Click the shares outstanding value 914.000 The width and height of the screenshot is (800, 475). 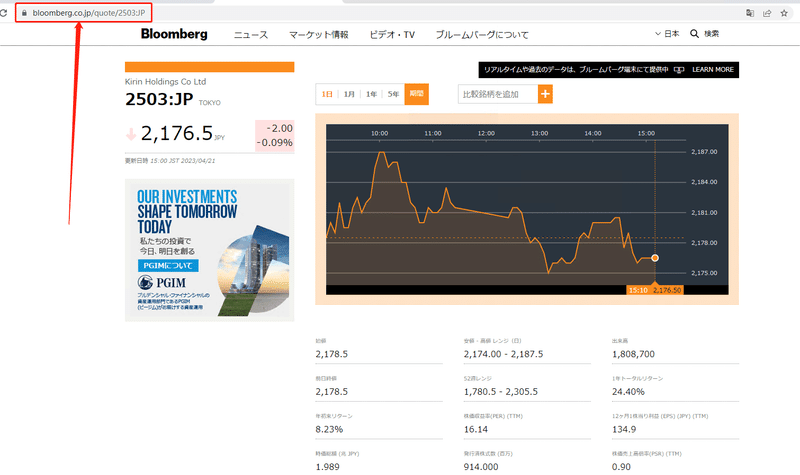(x=481, y=467)
